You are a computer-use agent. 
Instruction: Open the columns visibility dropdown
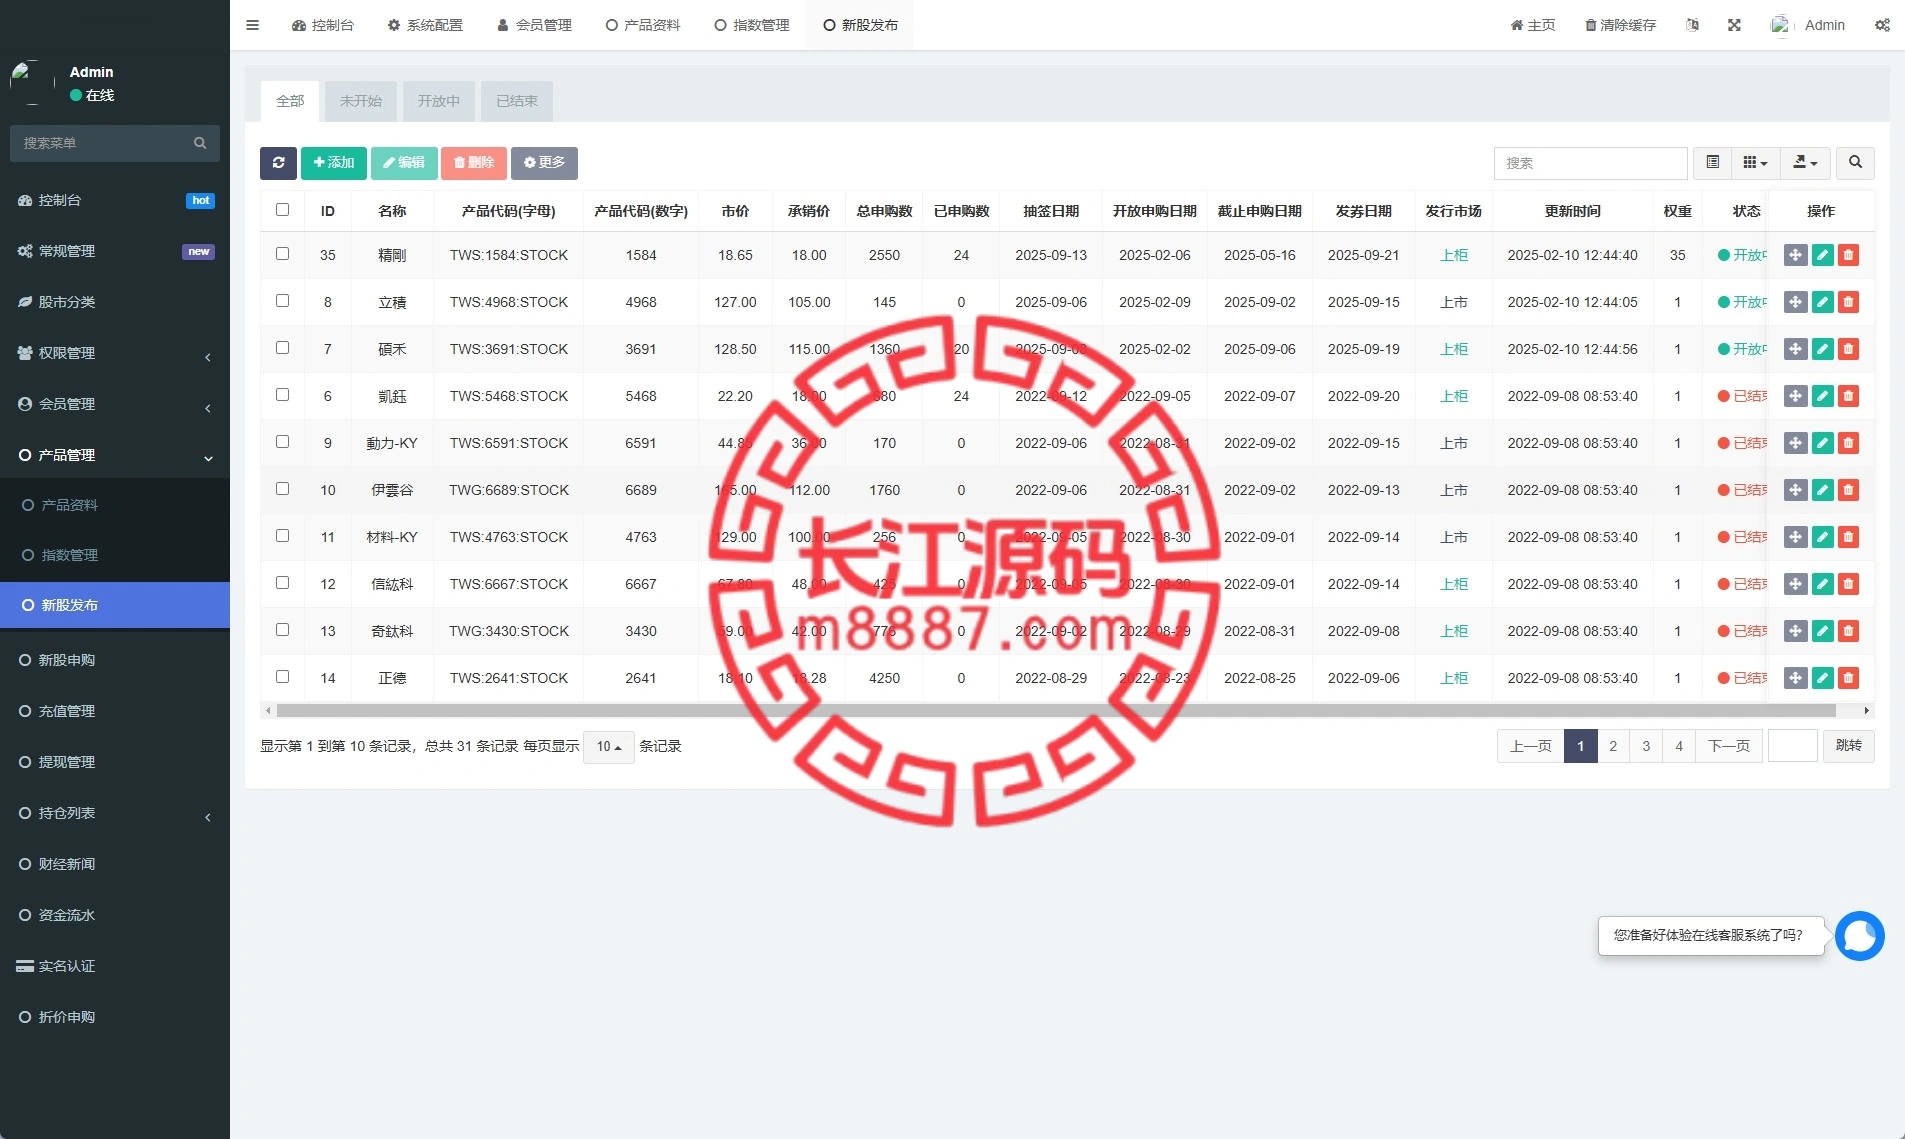1755,163
